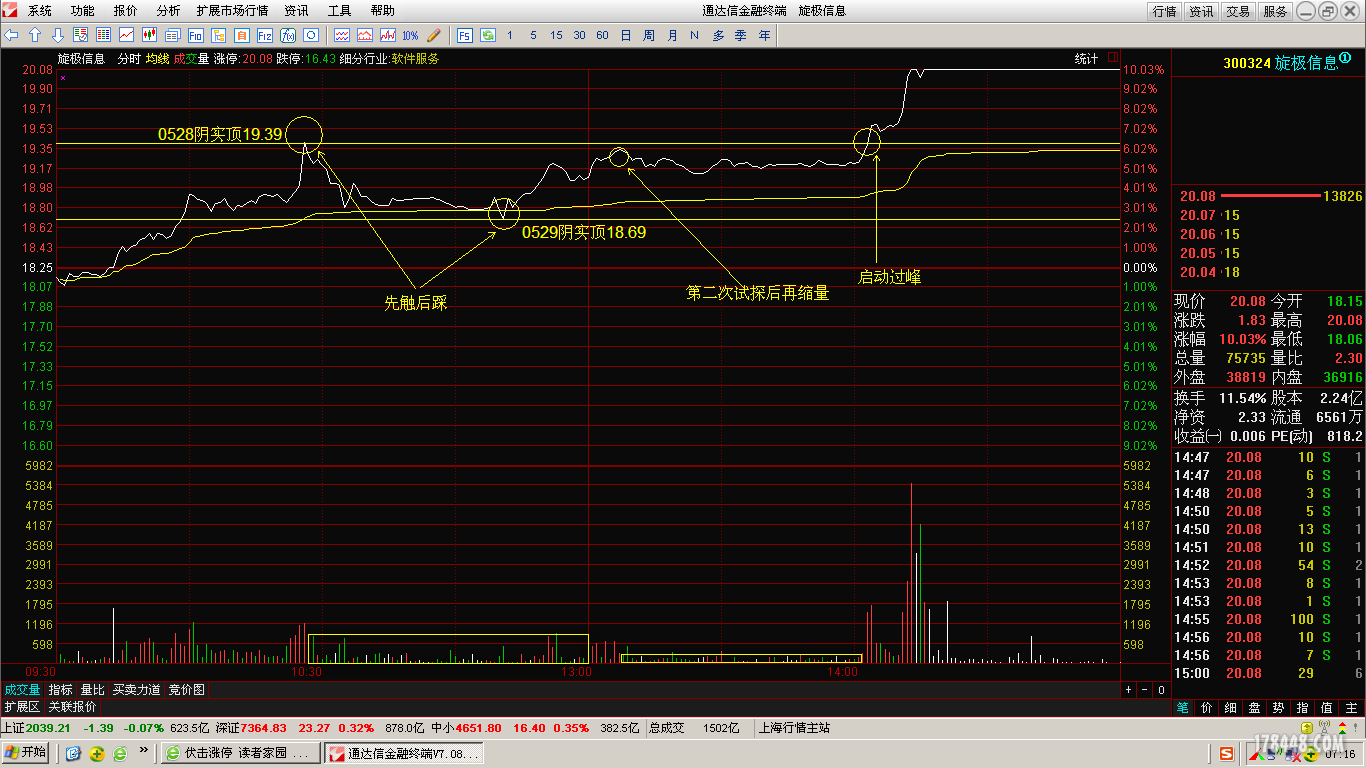Open the 帮助 menu
The image size is (1366, 768).
click(x=382, y=11)
